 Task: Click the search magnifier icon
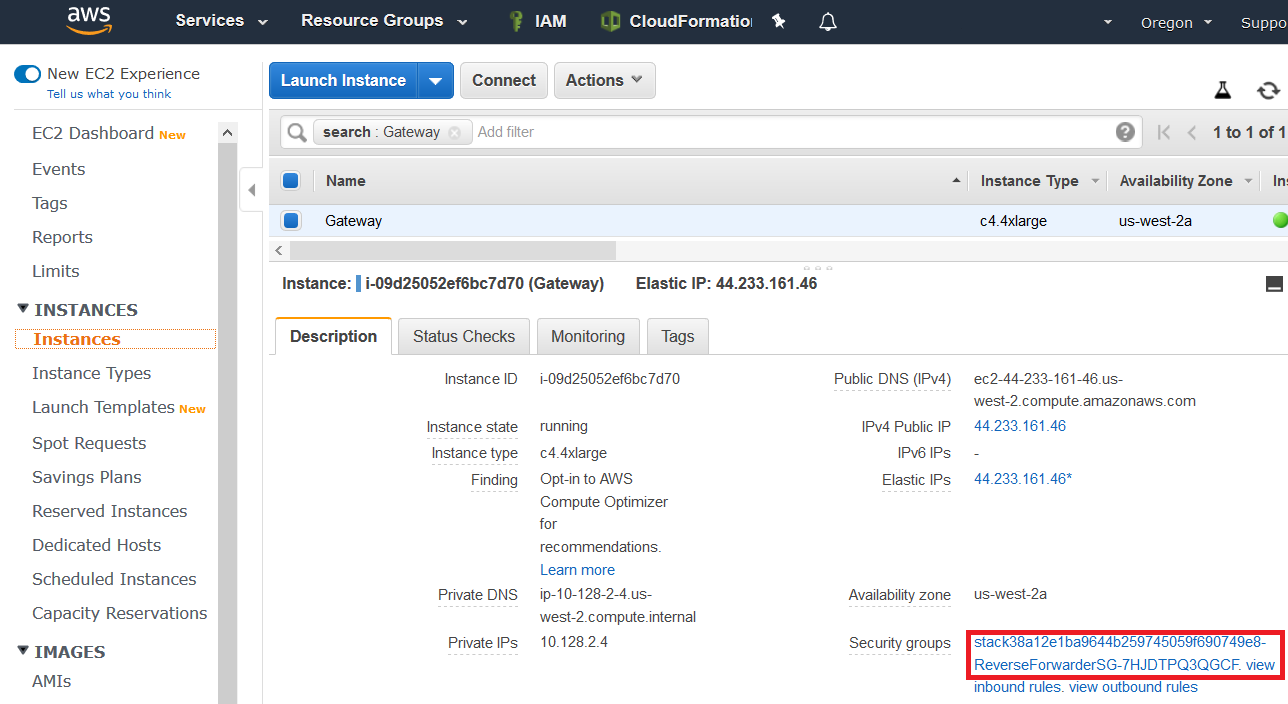point(297,131)
